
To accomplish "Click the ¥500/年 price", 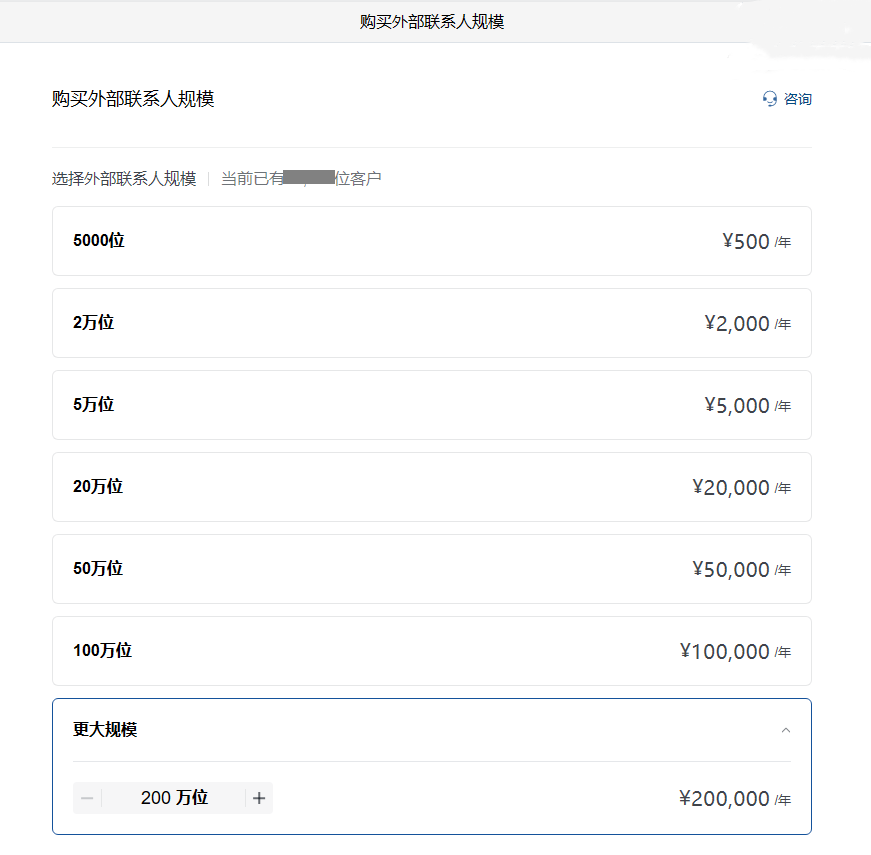I will [755, 241].
